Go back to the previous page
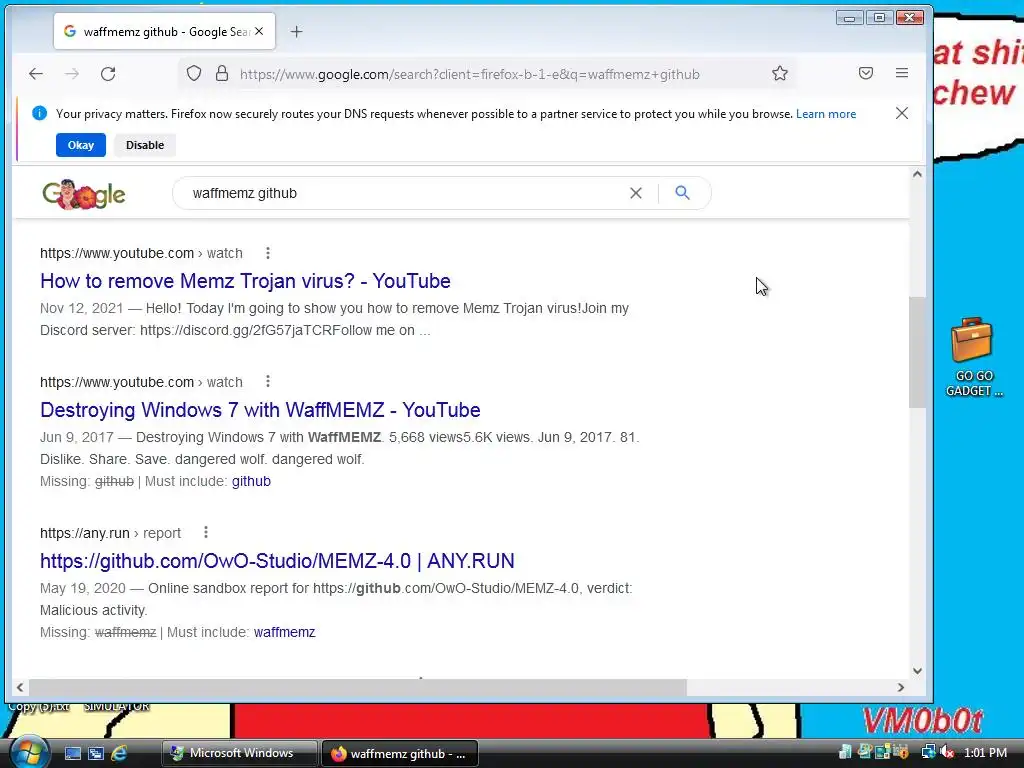 click(36, 74)
